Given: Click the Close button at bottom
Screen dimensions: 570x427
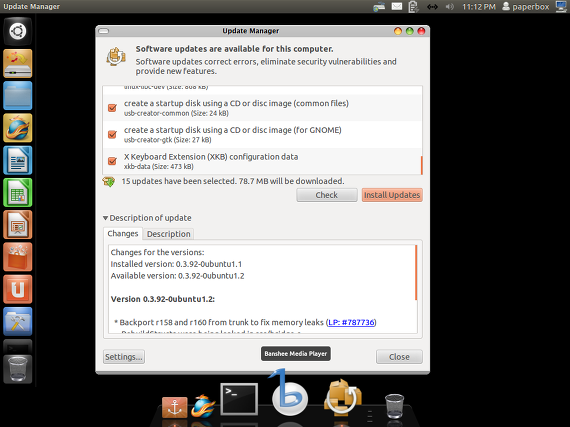Looking at the screenshot, I should (x=399, y=357).
